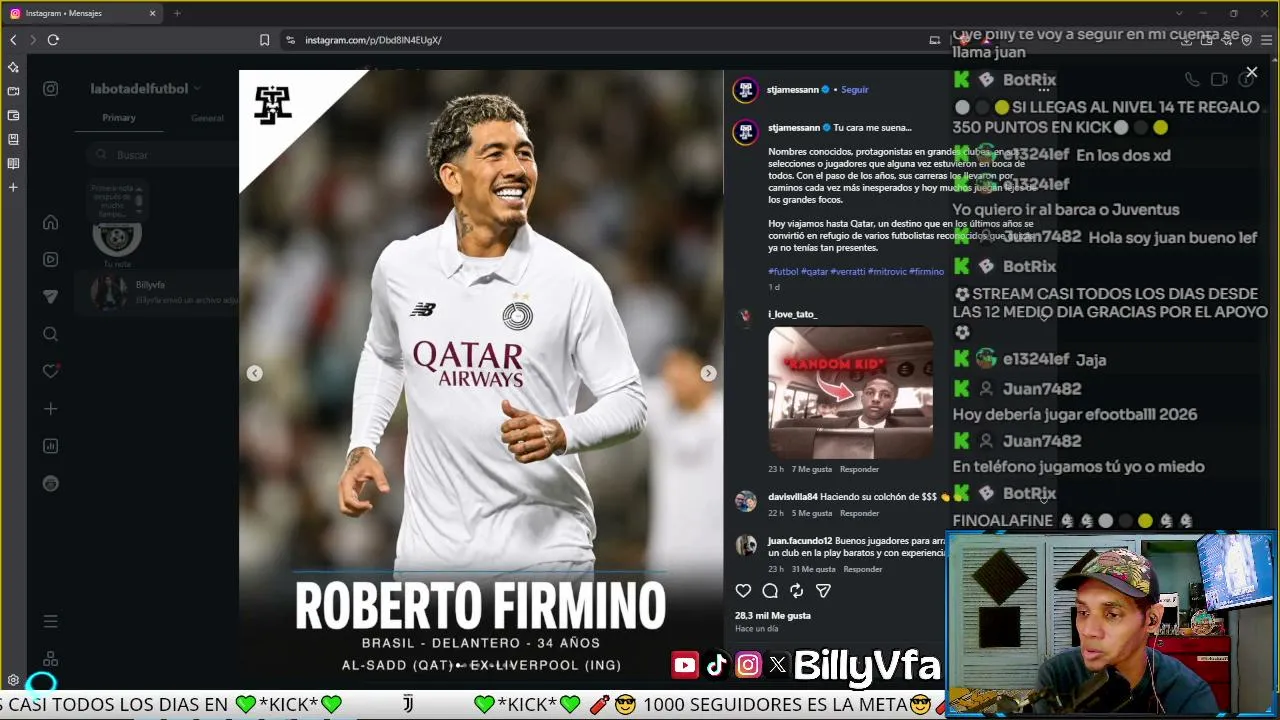The height and width of the screenshot is (720, 1280).
Task: Open the i_love_tato_ commenter profile
Action: (792, 314)
